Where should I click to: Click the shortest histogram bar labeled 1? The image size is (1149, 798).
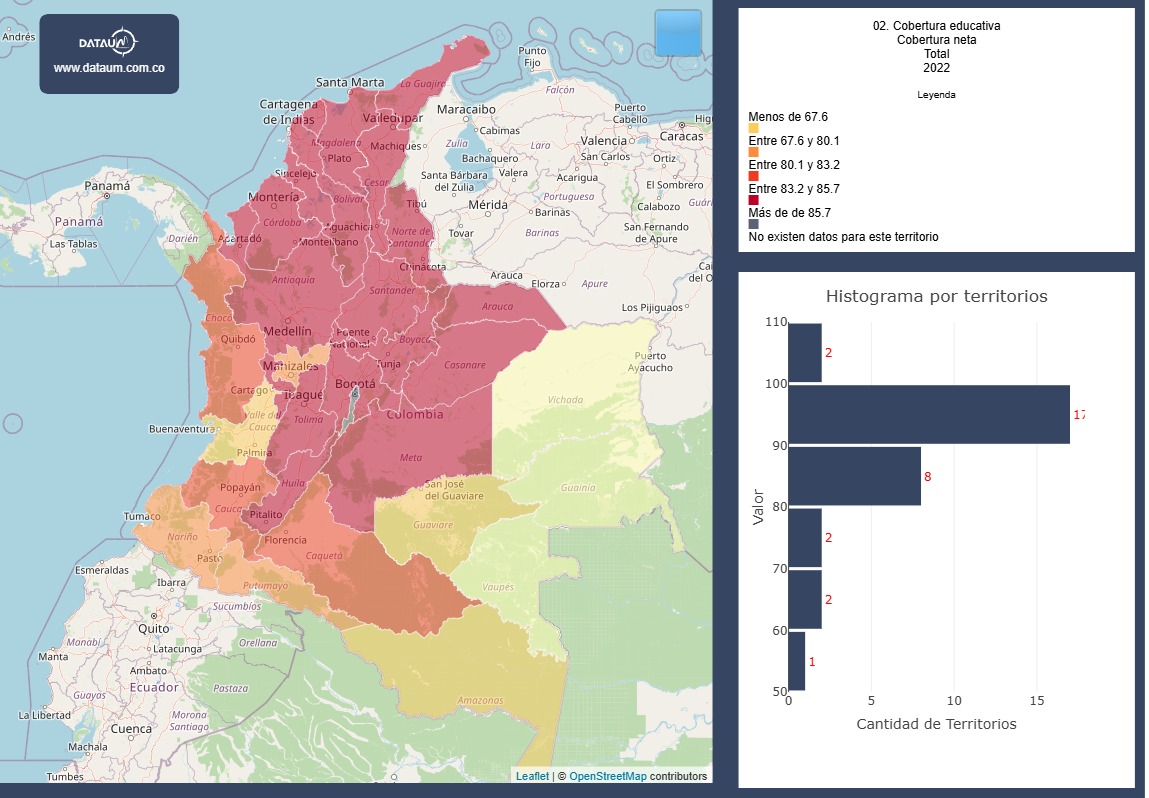[795, 662]
